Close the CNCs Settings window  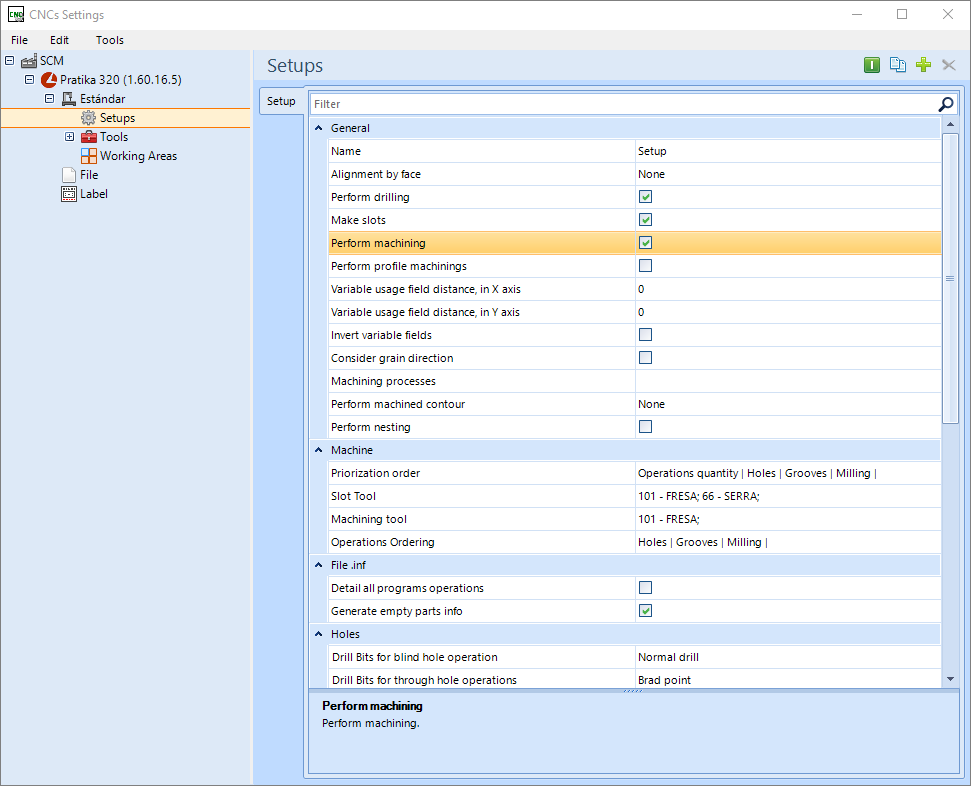(948, 14)
